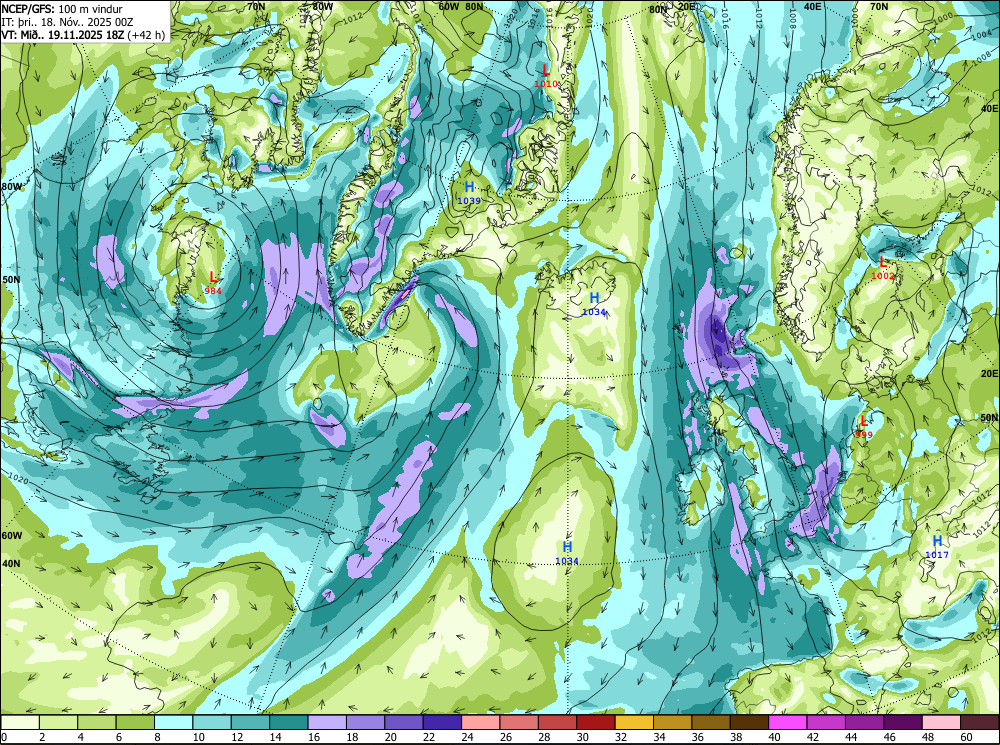The image size is (1000, 745).
Task: Select the dark red 30–32 legend swatch
Action: (596, 722)
